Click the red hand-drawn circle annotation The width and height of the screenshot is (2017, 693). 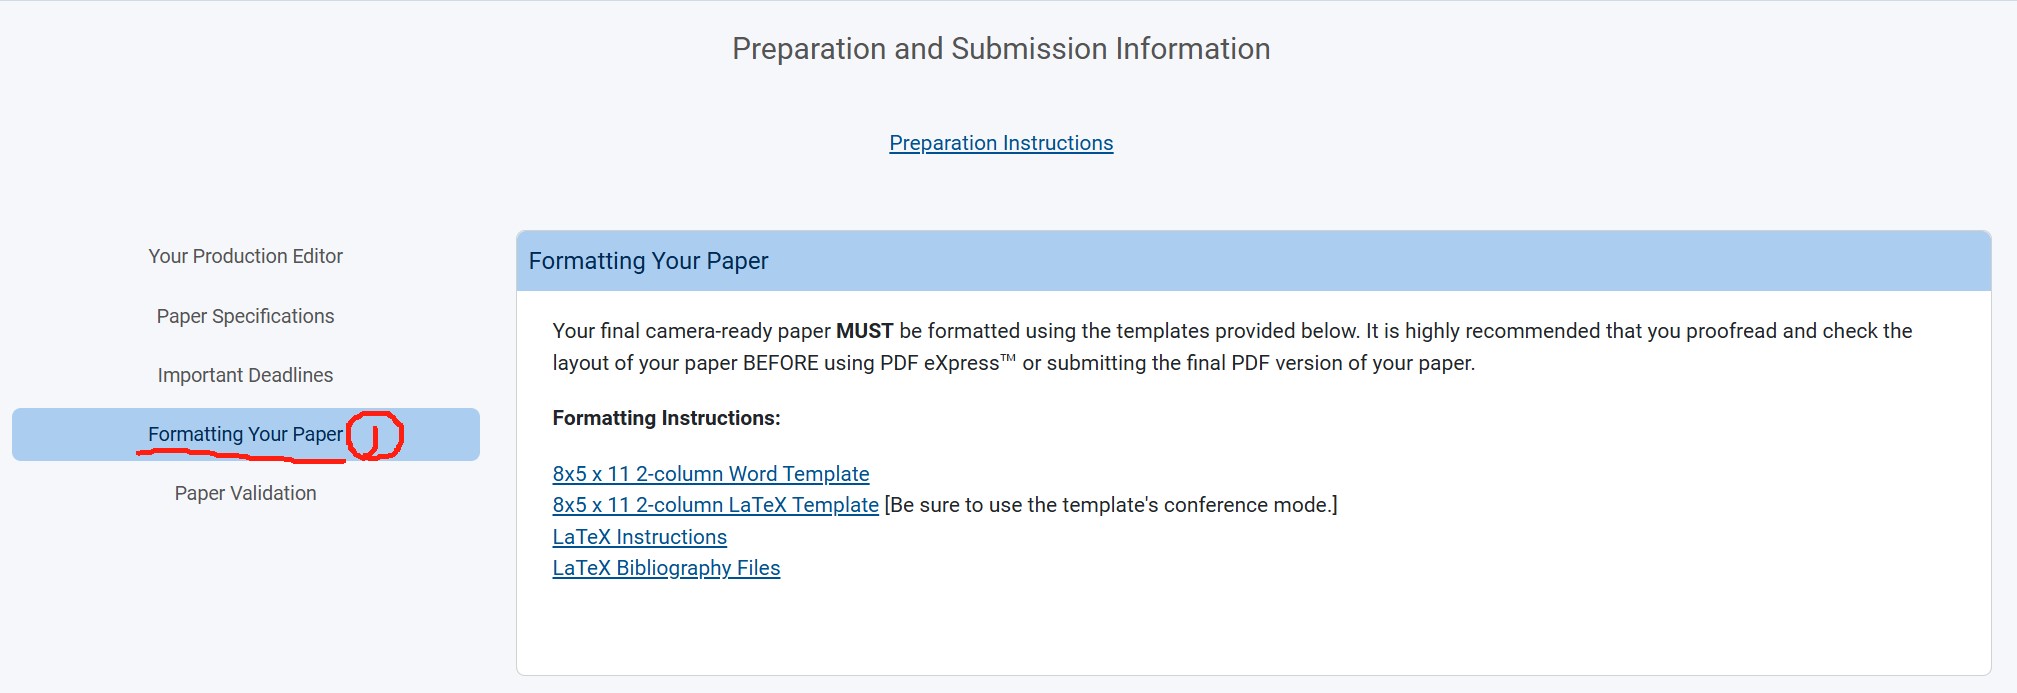[x=376, y=435]
